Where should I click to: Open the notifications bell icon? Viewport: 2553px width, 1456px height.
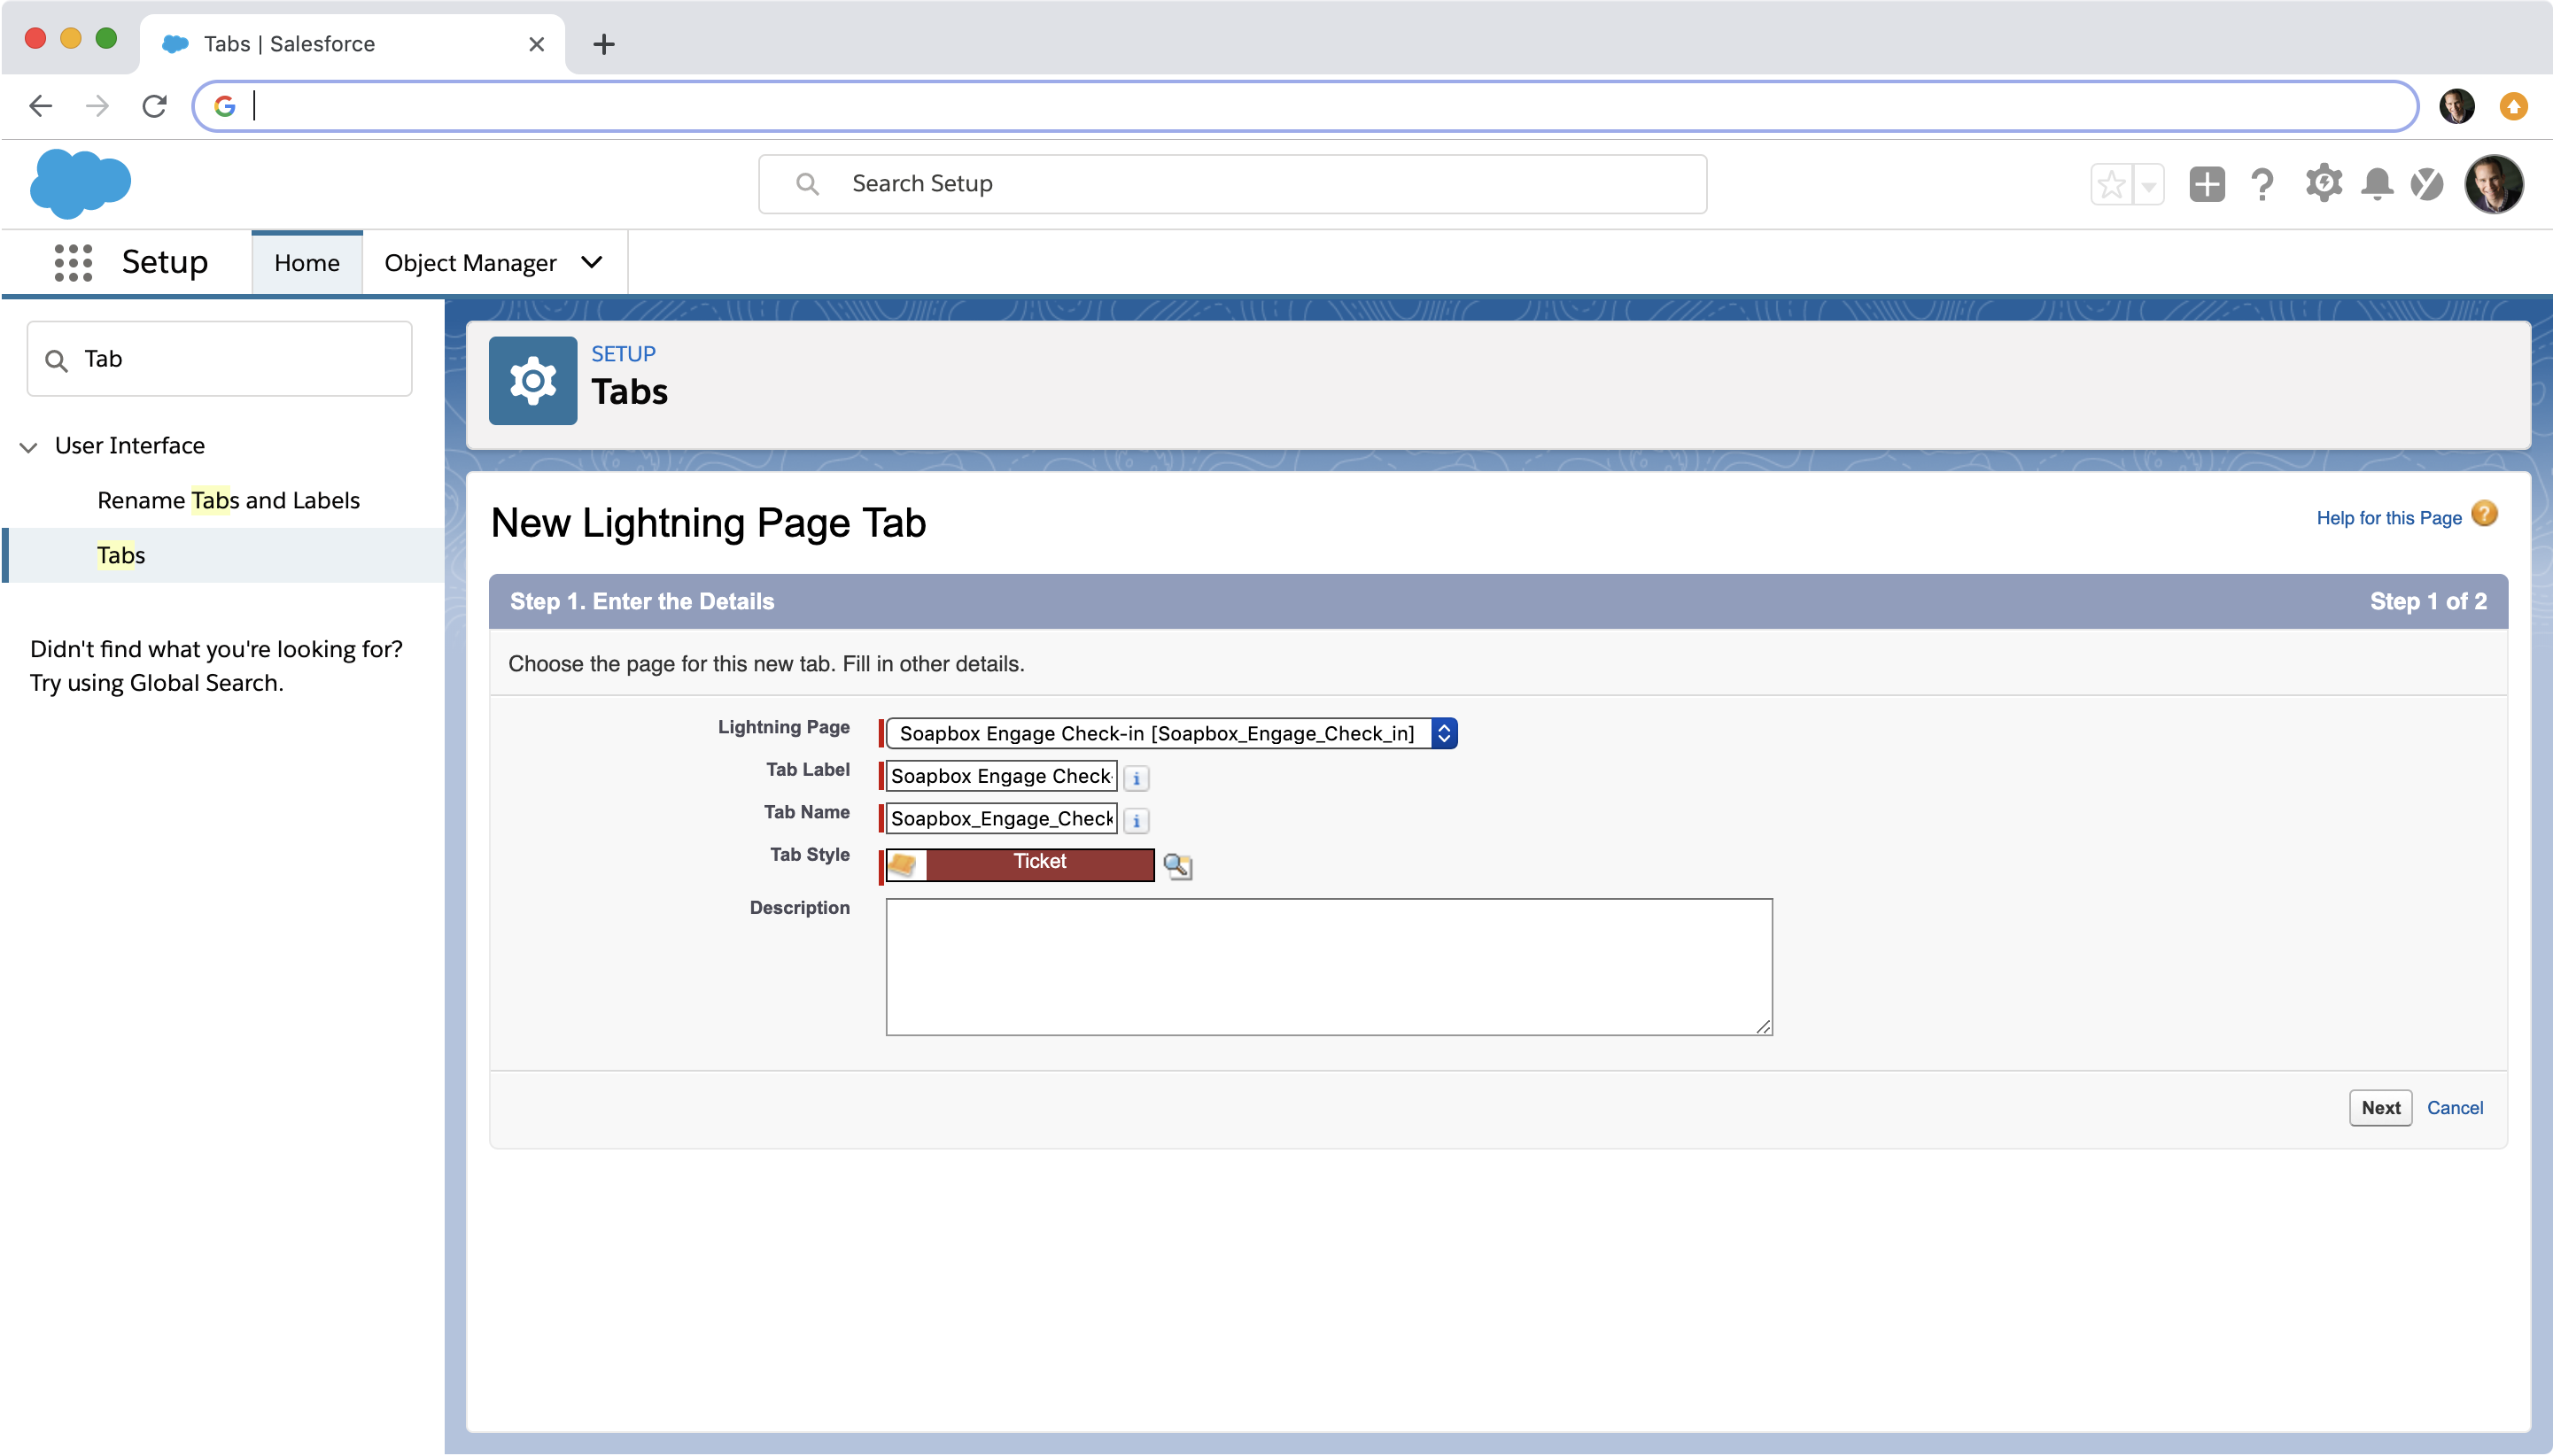click(x=2377, y=184)
